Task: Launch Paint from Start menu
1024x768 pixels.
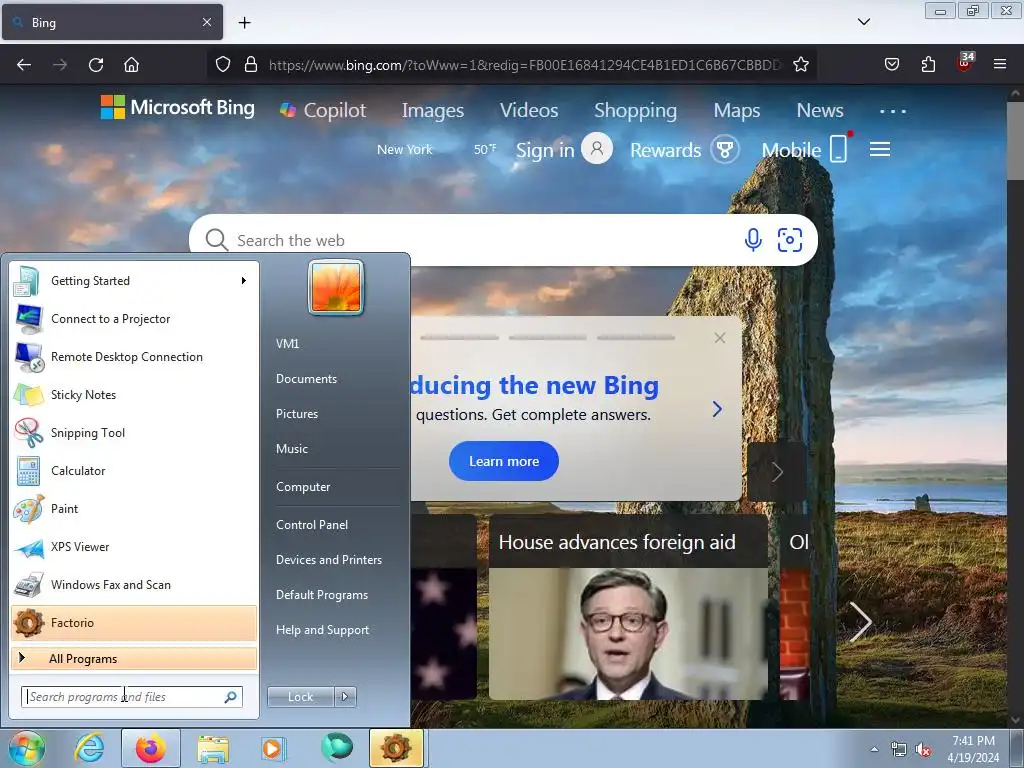Action: (134, 509)
